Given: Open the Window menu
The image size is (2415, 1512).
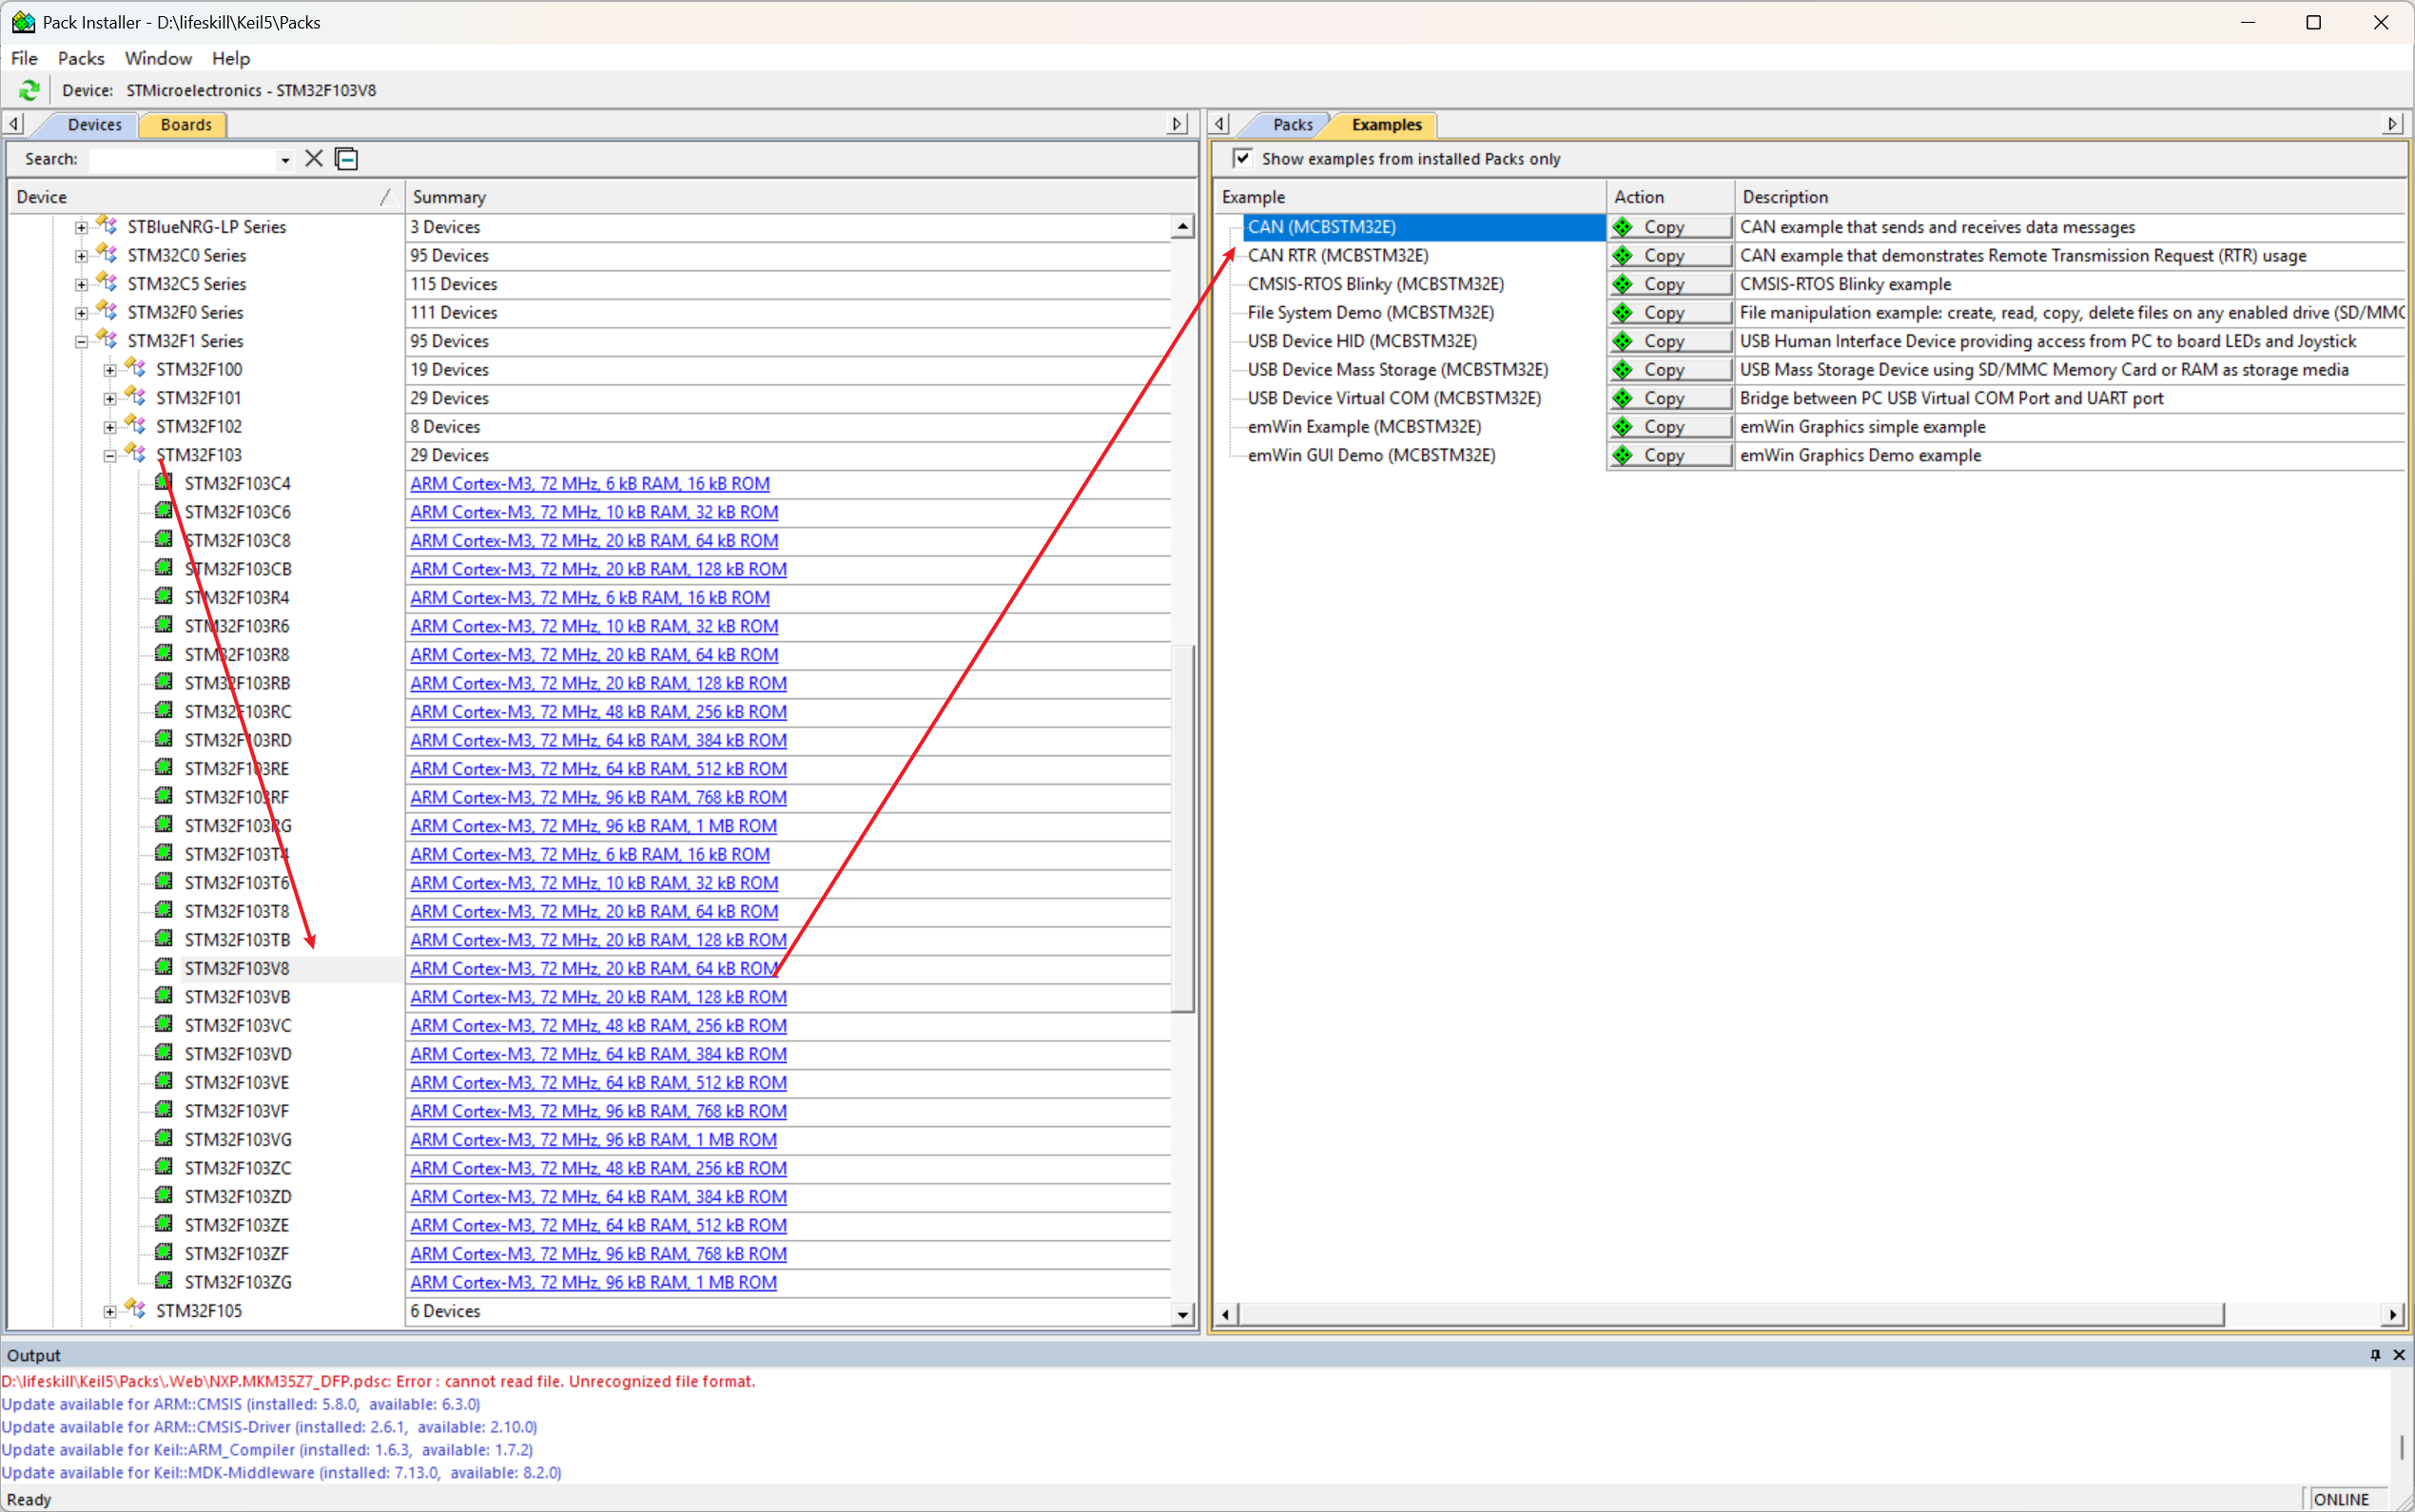Looking at the screenshot, I should coord(158,58).
